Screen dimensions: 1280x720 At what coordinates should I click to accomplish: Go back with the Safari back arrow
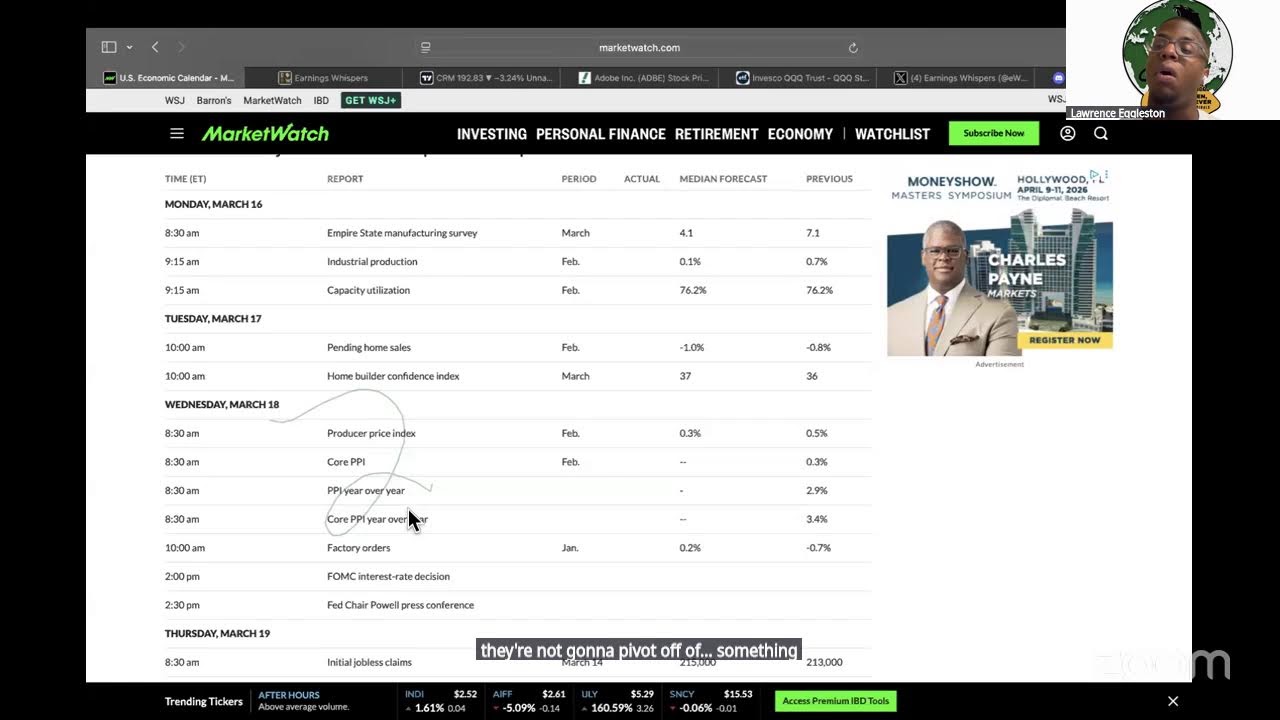pos(155,47)
